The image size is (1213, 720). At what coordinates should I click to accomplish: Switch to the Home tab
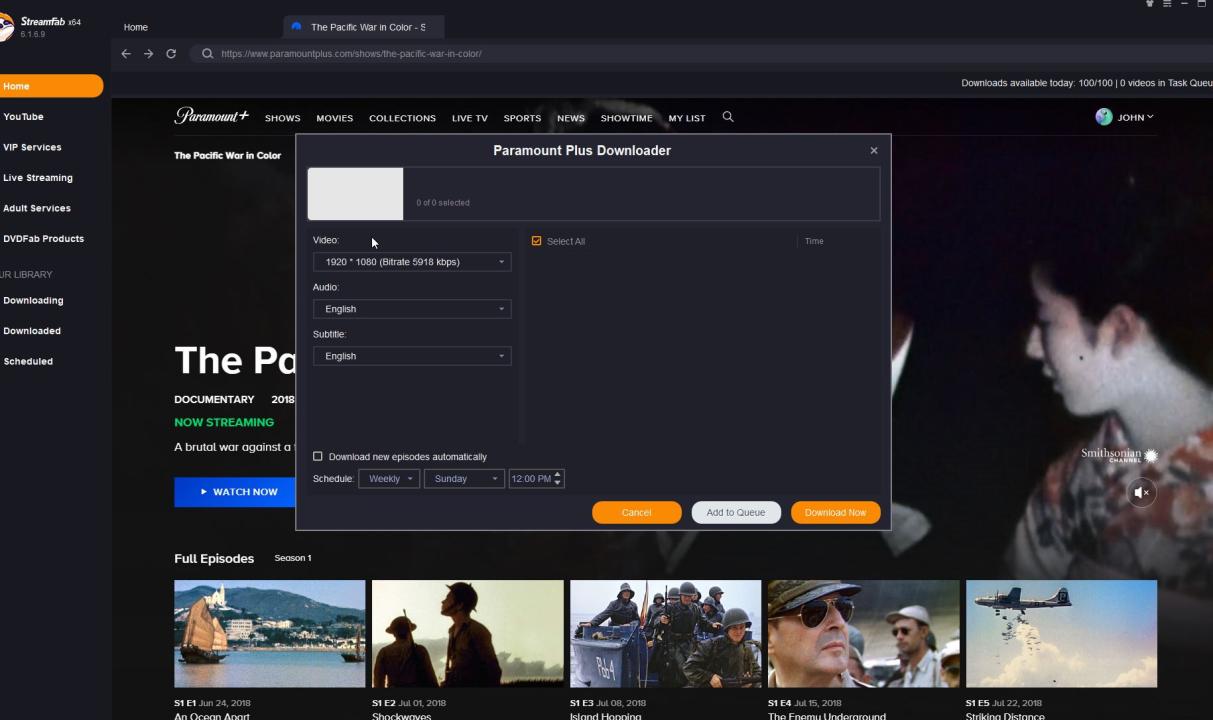click(x=136, y=27)
